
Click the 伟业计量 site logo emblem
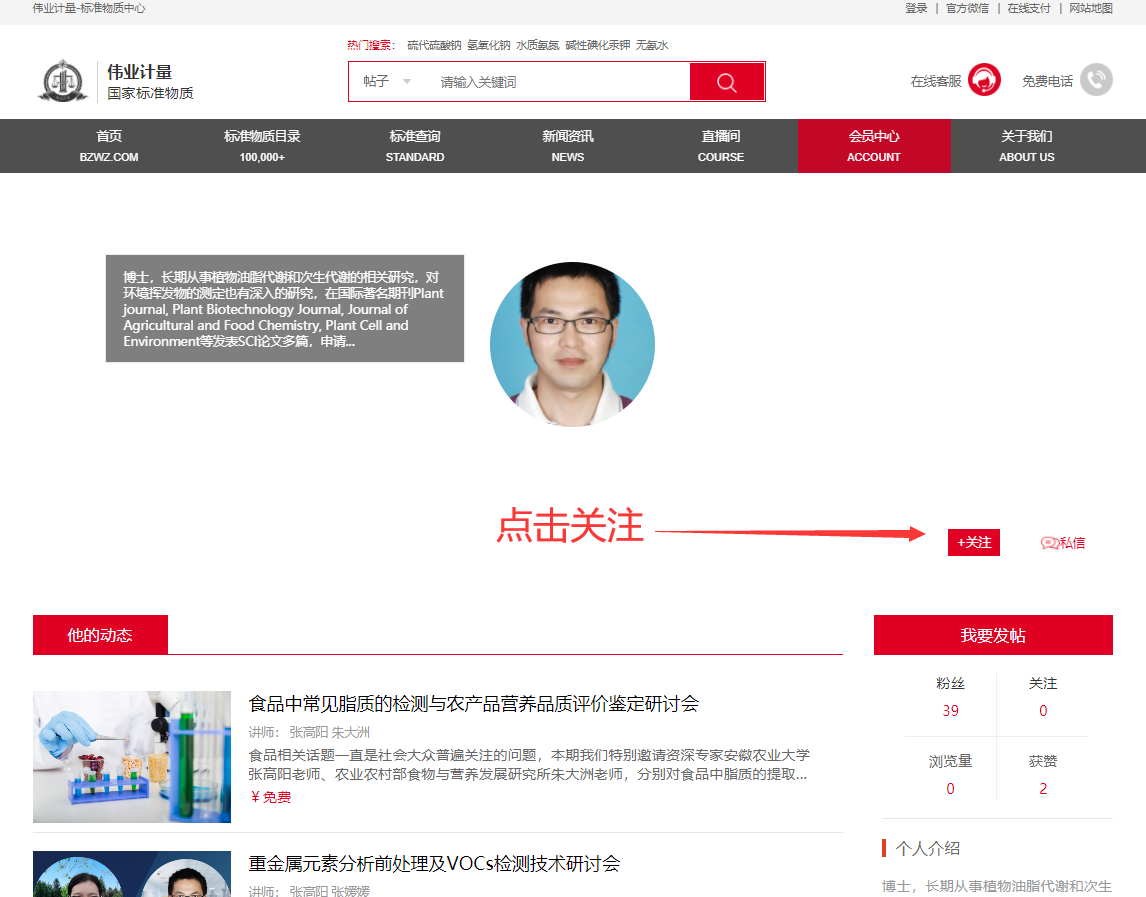[63, 80]
